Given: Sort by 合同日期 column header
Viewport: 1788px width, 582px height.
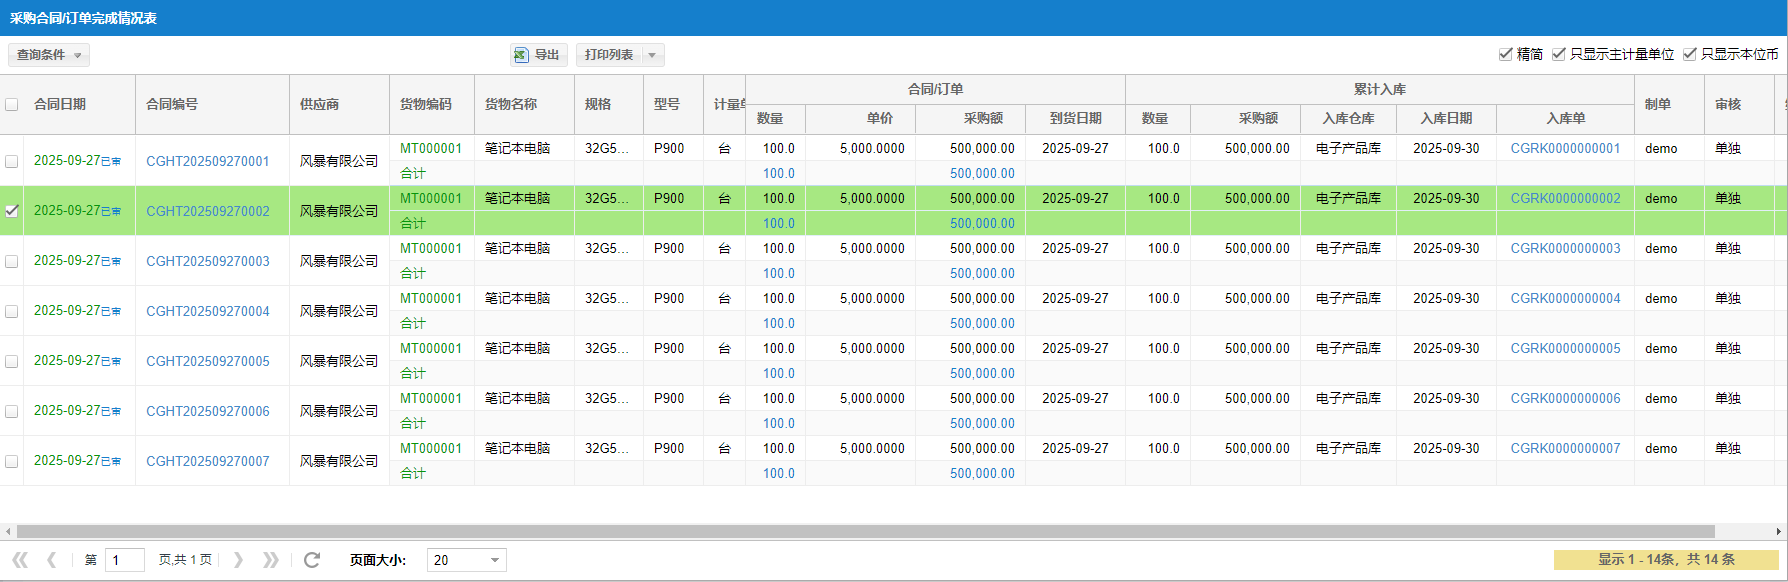Looking at the screenshot, I should click(x=60, y=104).
